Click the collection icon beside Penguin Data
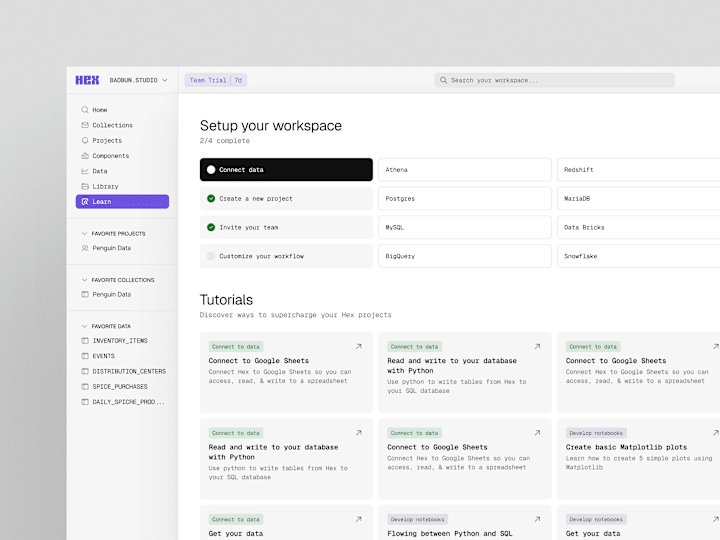Image resolution: width=720 pixels, height=540 pixels. (85, 294)
